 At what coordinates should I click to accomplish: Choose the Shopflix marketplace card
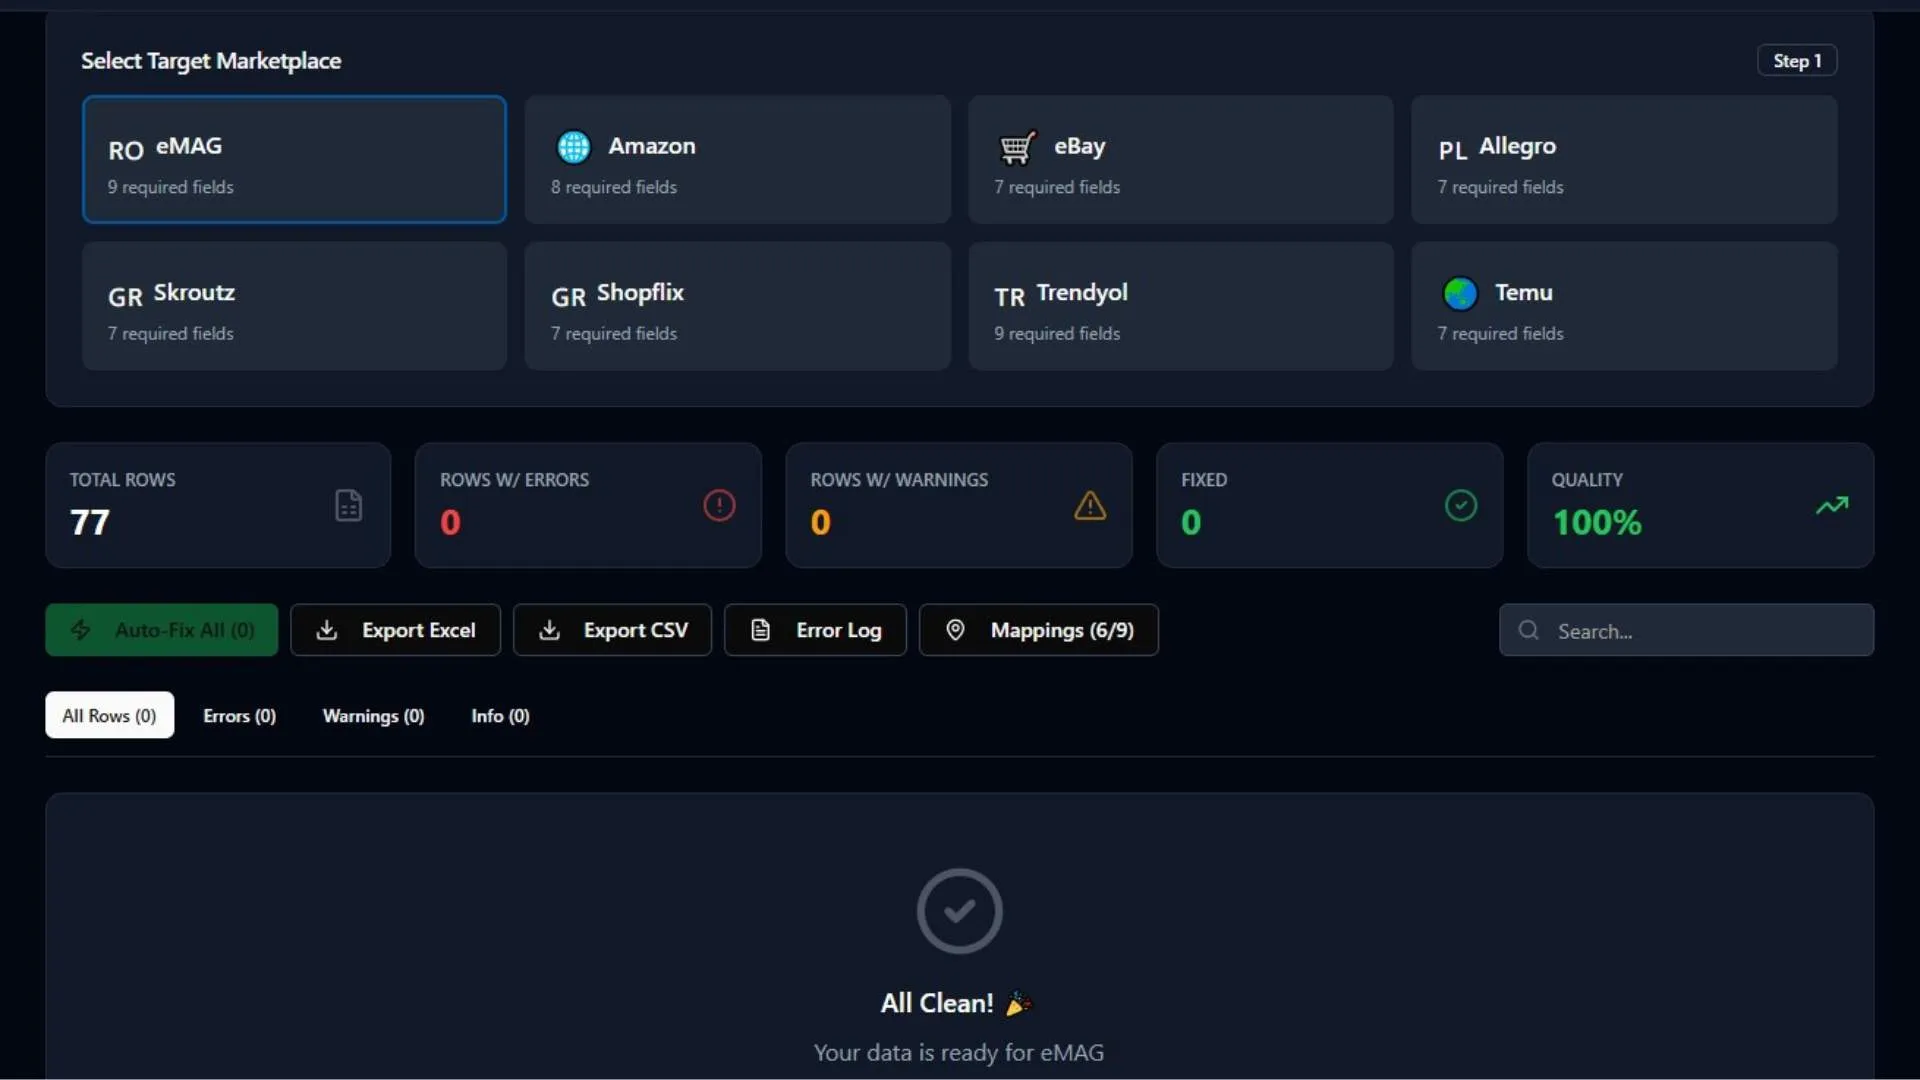737,306
